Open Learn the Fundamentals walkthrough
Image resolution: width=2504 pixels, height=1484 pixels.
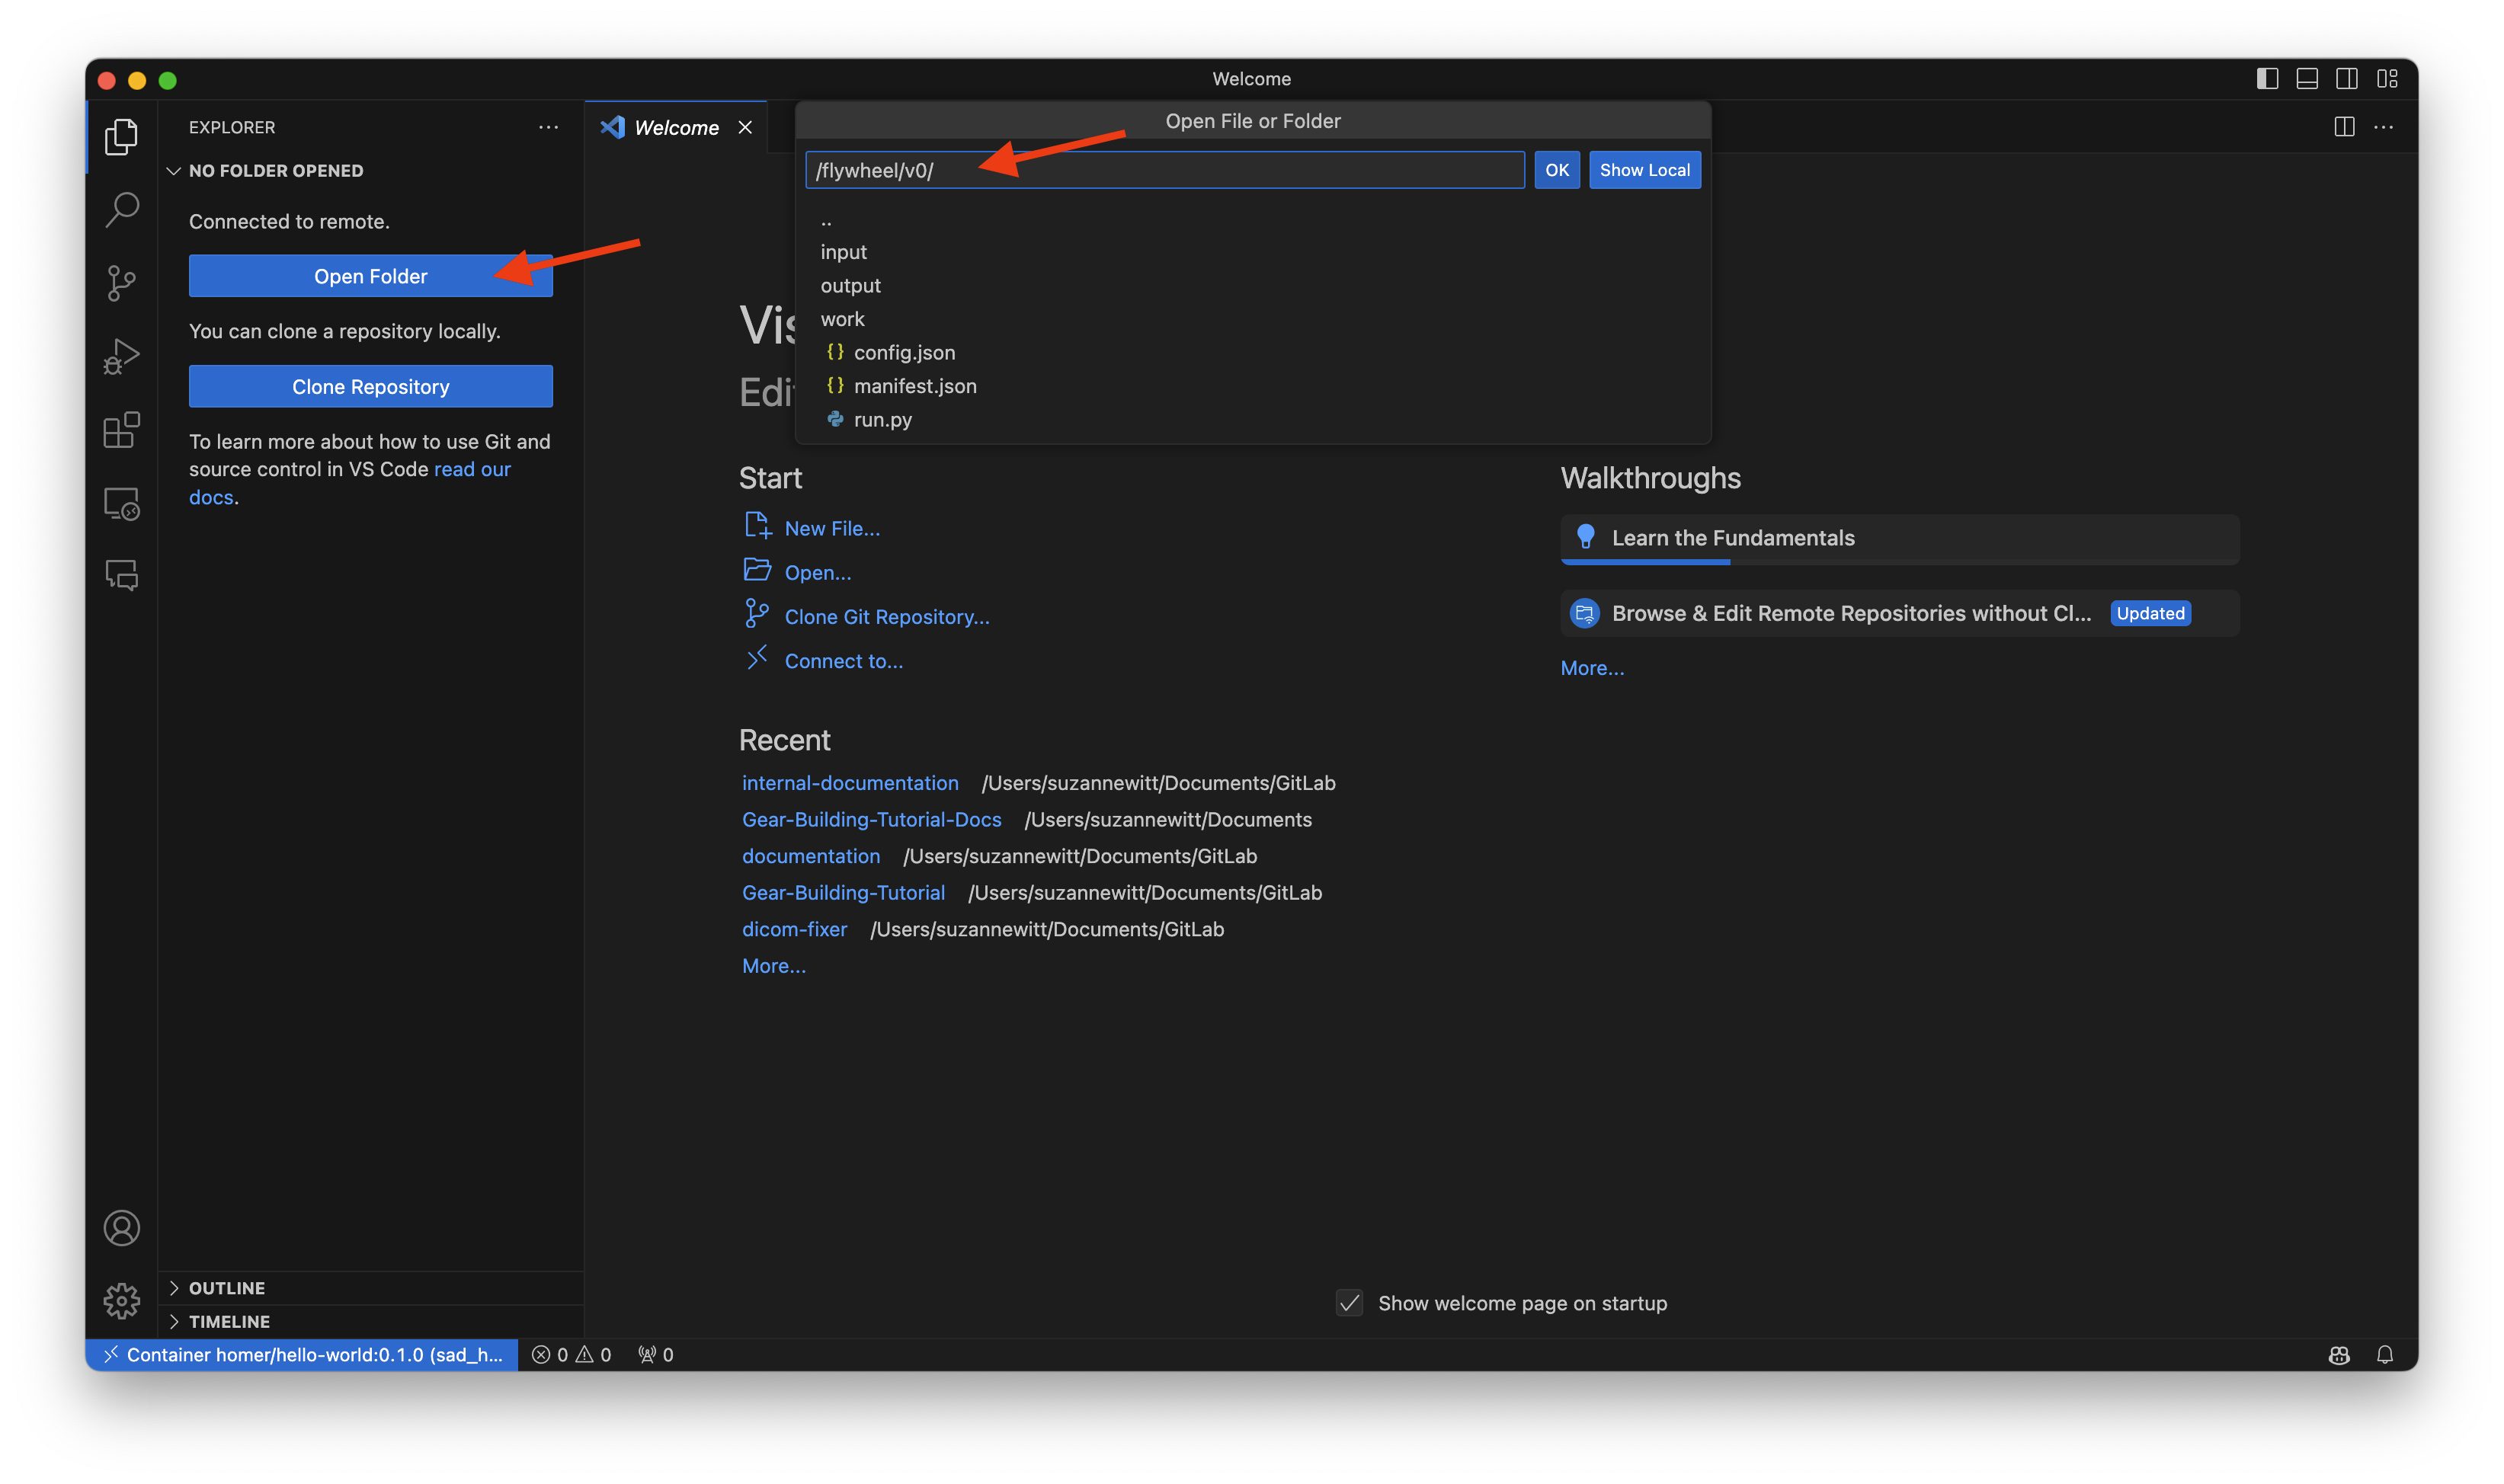point(1900,538)
